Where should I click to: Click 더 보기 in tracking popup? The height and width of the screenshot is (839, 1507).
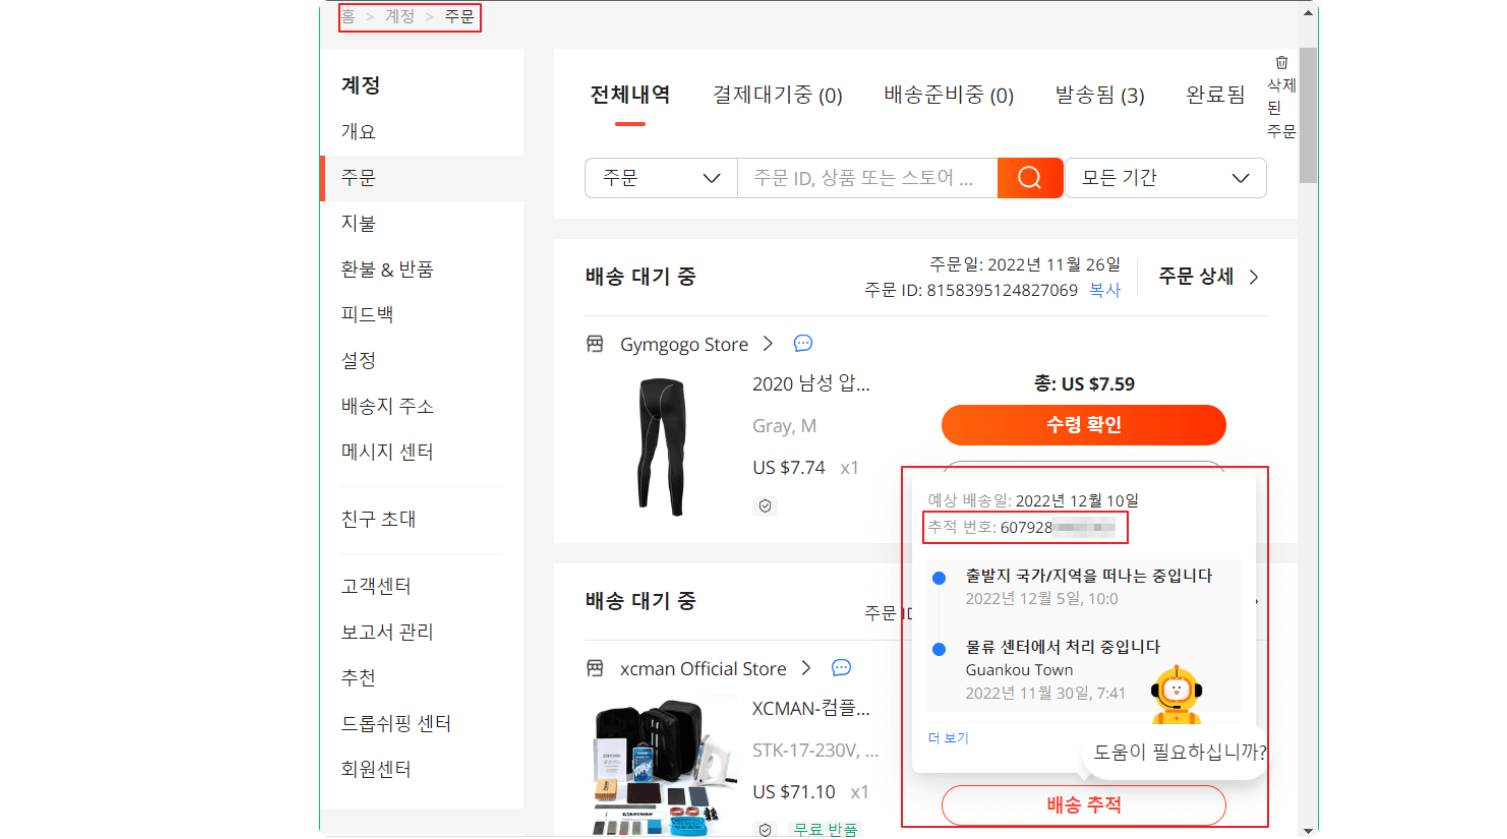point(948,738)
